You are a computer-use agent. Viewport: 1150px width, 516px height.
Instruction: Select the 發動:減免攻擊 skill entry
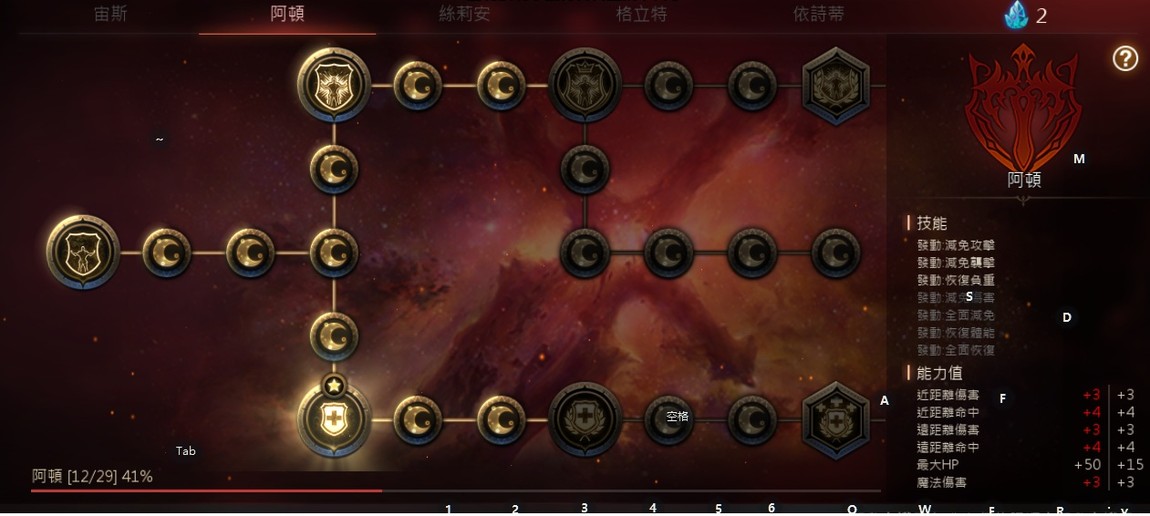click(956, 245)
